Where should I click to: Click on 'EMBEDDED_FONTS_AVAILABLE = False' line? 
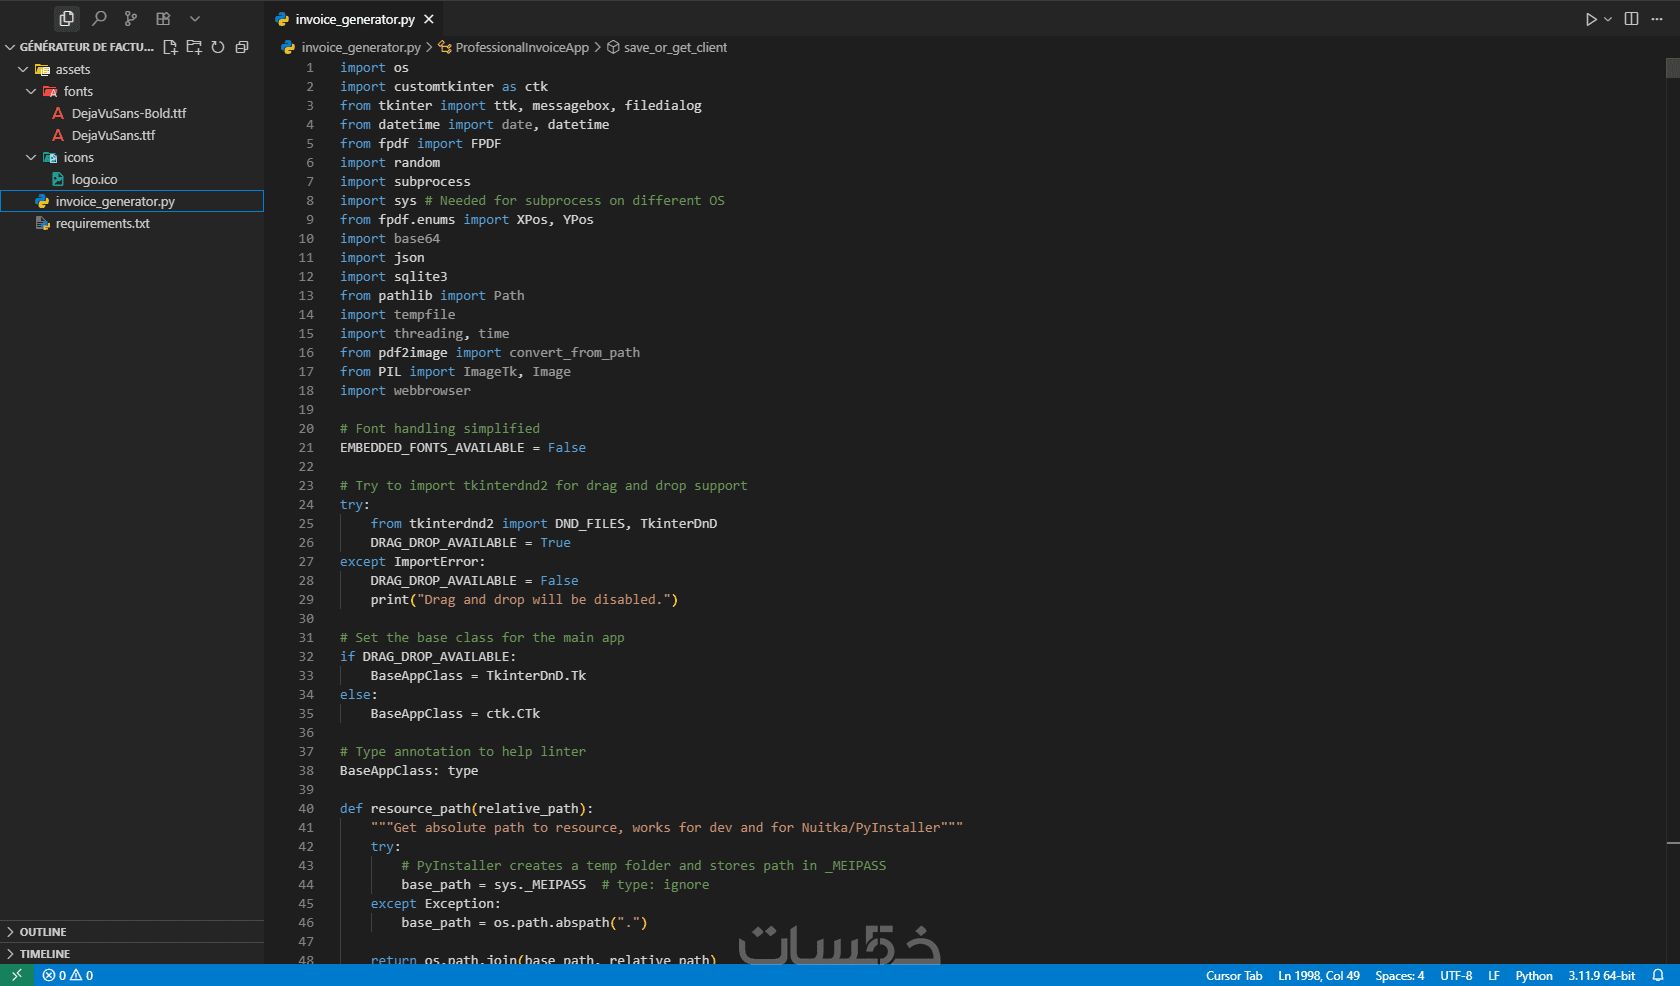[463, 448]
